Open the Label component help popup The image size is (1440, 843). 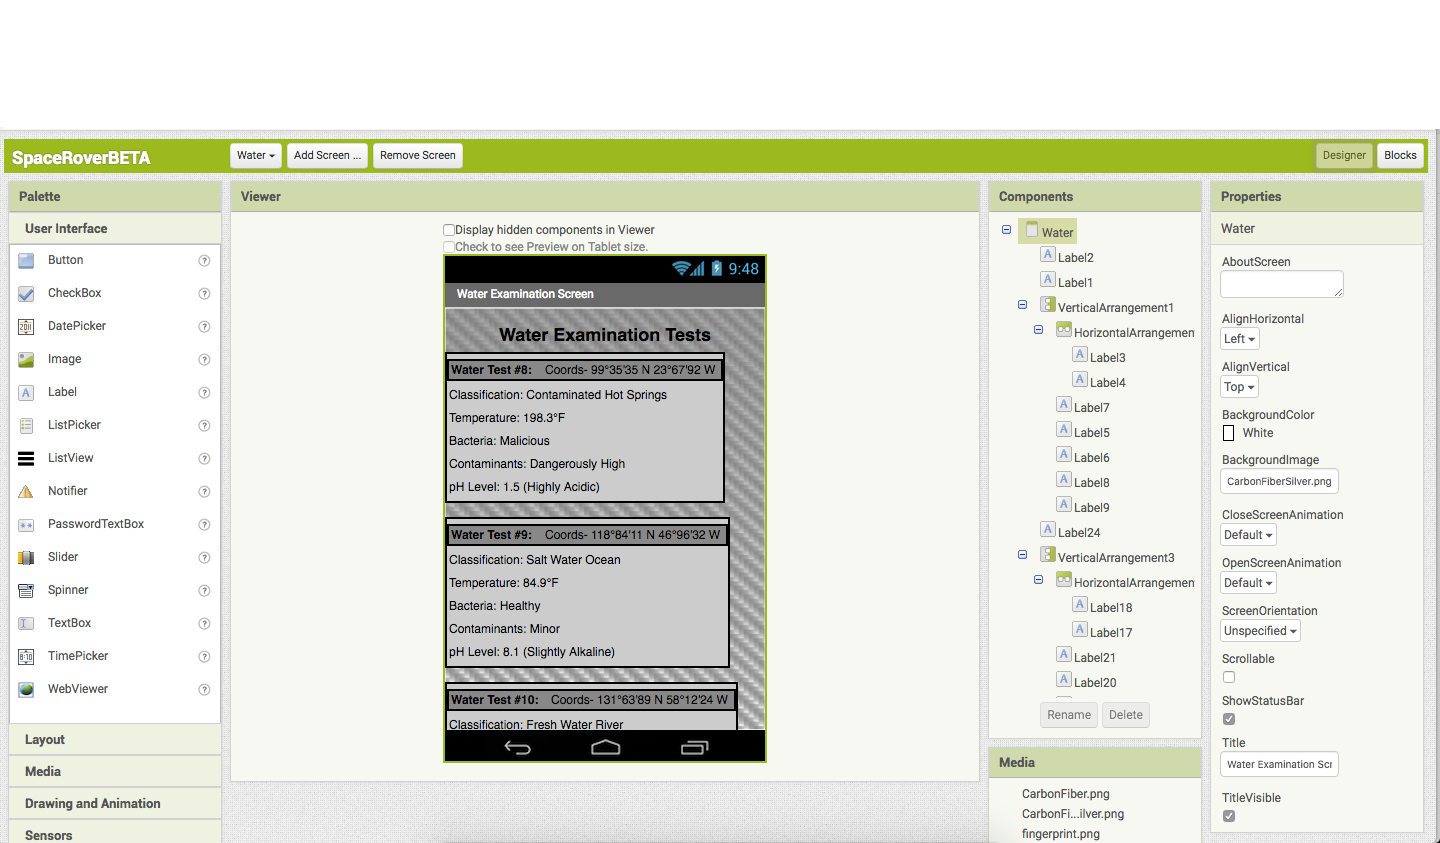pyautogui.click(x=204, y=392)
